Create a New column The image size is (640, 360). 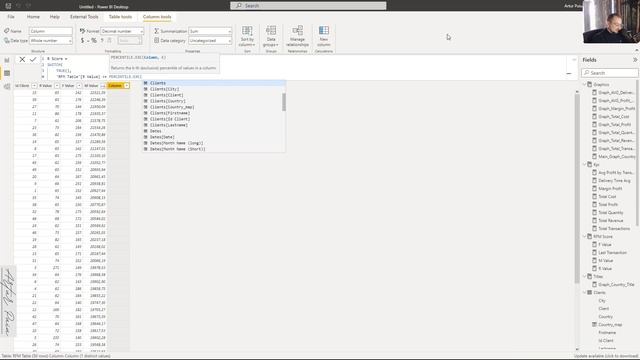coord(324,36)
